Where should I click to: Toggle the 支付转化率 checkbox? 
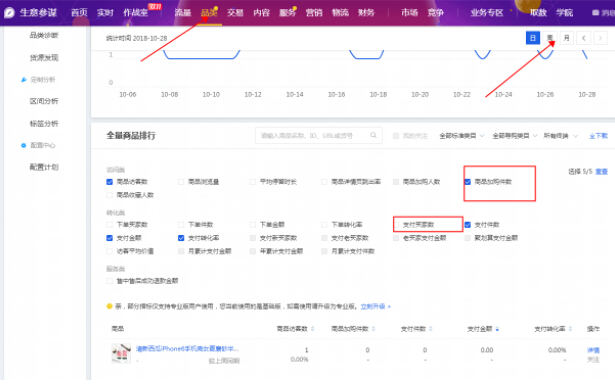click(x=181, y=238)
